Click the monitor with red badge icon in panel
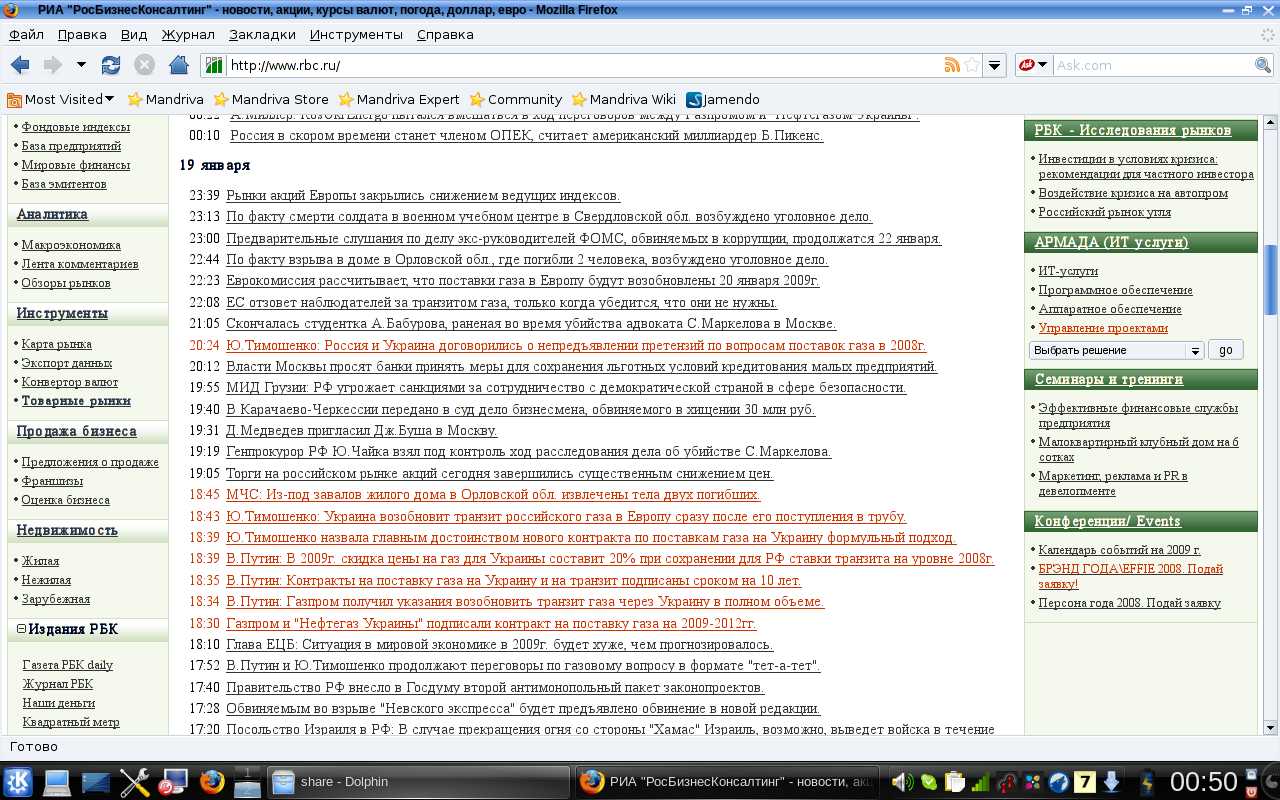This screenshot has height=800, width=1280. point(172,782)
